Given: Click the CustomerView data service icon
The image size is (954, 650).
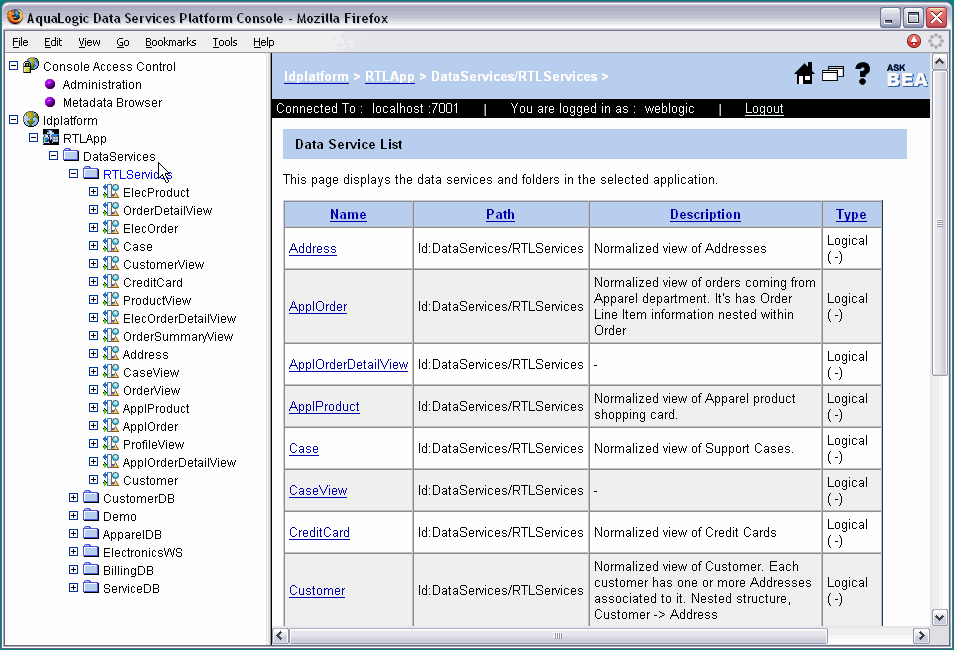Looking at the screenshot, I should 111,263.
